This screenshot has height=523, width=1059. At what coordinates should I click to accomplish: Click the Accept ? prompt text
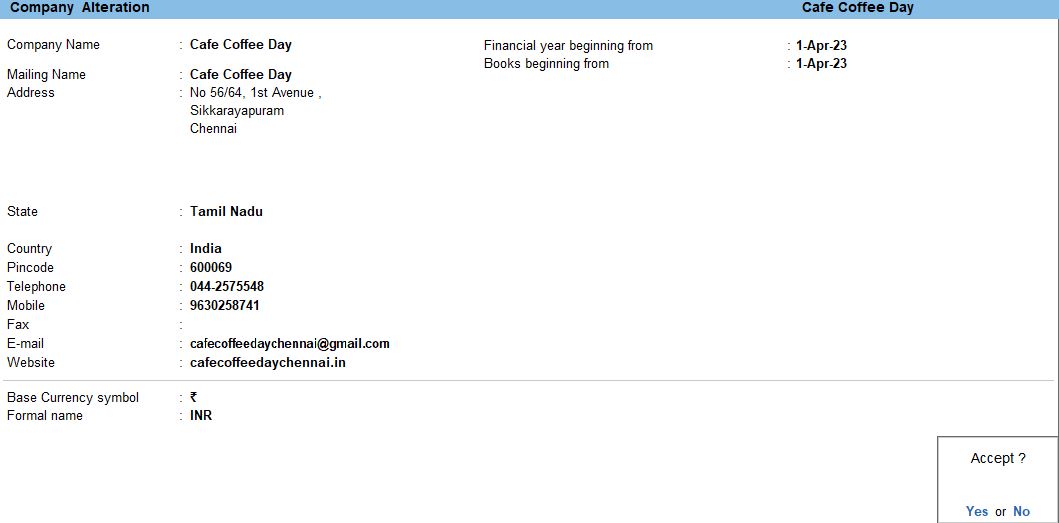pos(998,458)
